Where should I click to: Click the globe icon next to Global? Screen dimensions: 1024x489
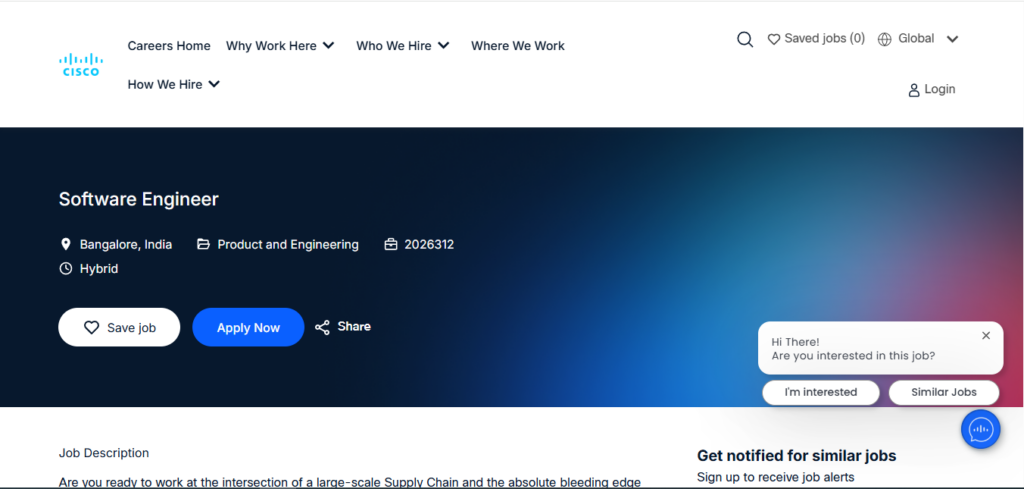(x=884, y=39)
